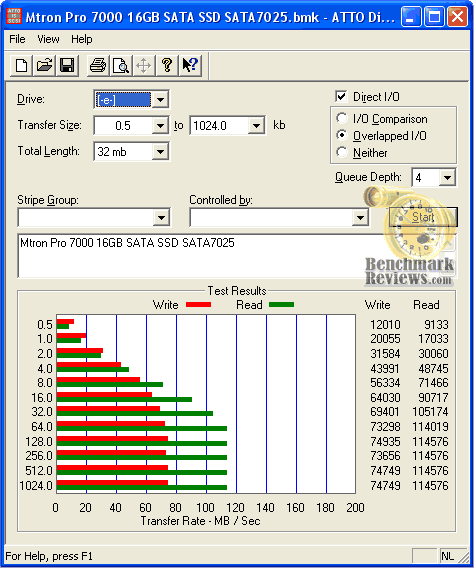Click read value 48745
Viewport: 474px width, 568px height.
(433, 369)
